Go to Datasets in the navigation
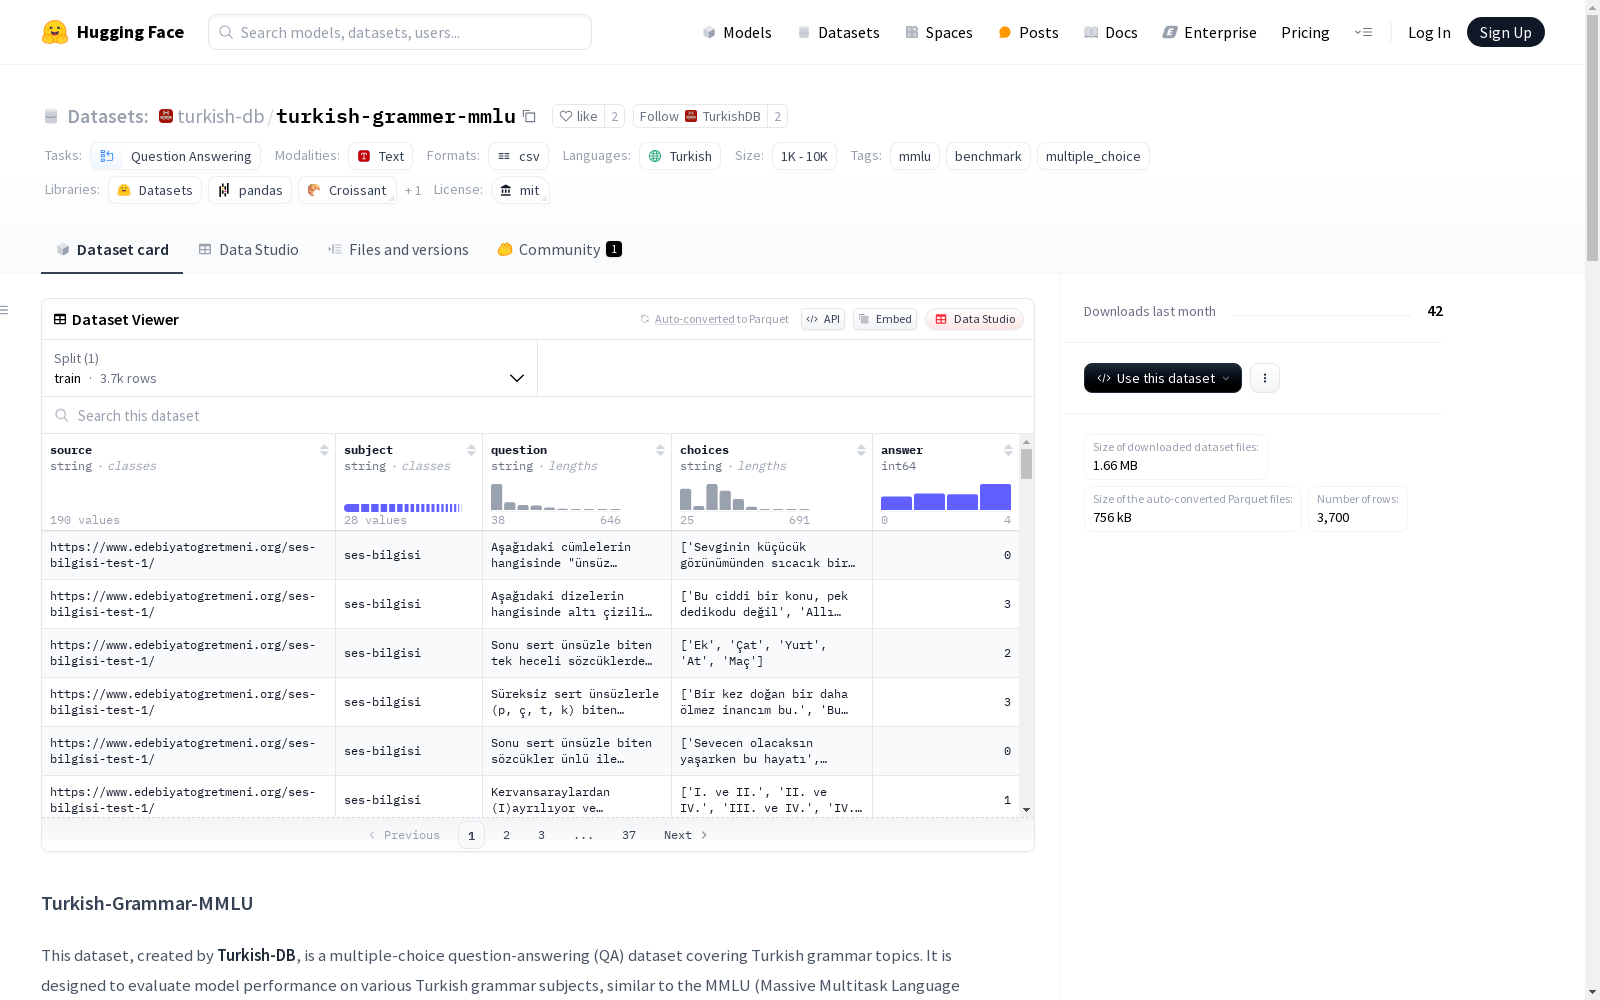1600x1000 pixels. point(838,32)
